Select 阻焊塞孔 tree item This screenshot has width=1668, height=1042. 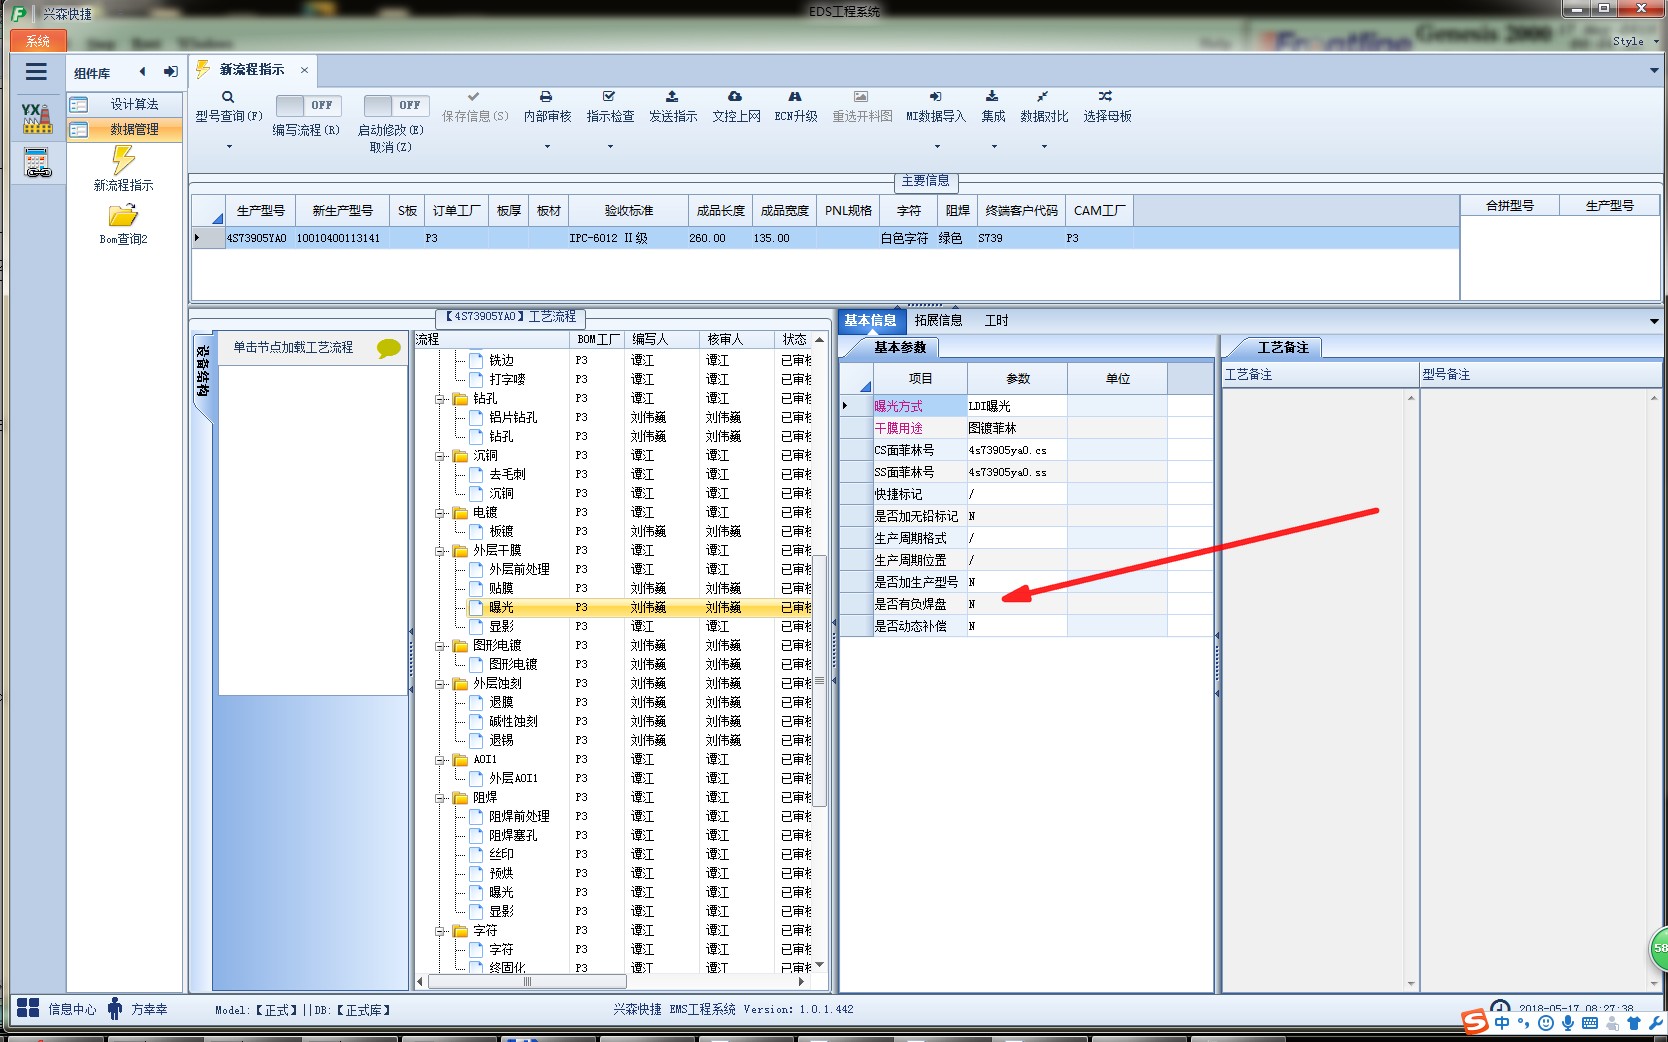pyautogui.click(x=513, y=835)
